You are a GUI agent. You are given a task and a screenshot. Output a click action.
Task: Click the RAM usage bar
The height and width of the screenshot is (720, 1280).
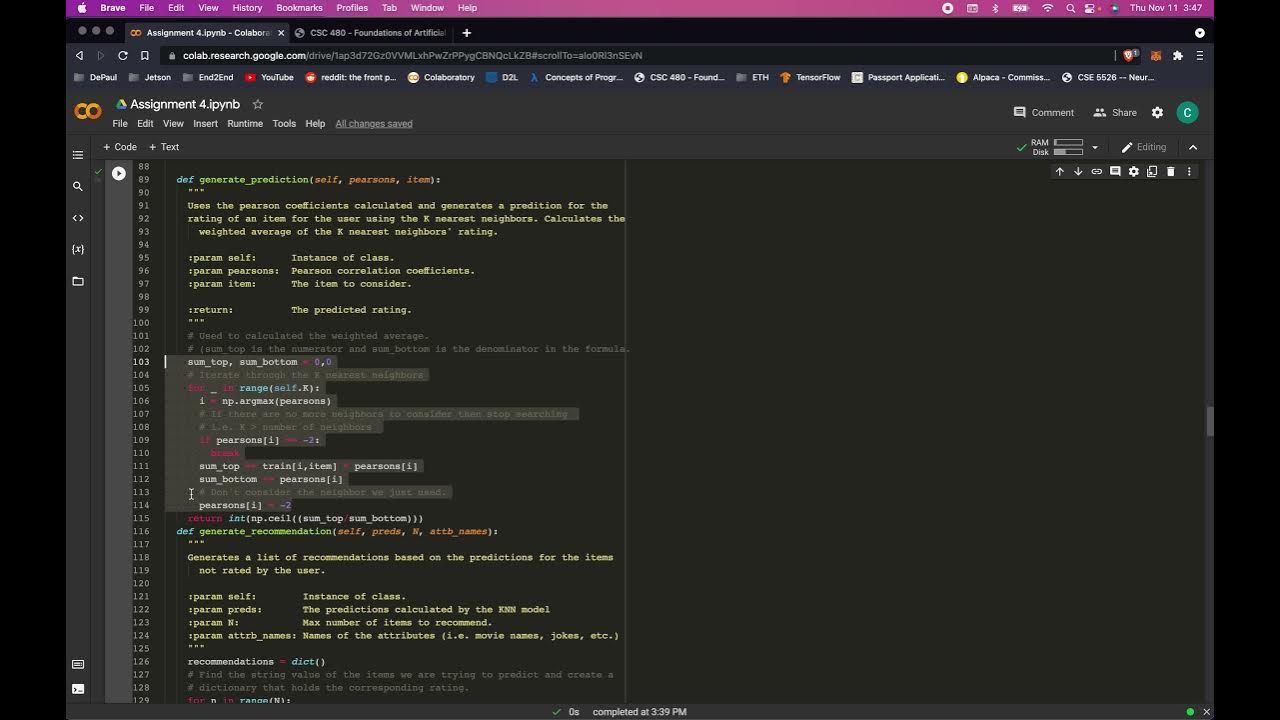point(1068,143)
